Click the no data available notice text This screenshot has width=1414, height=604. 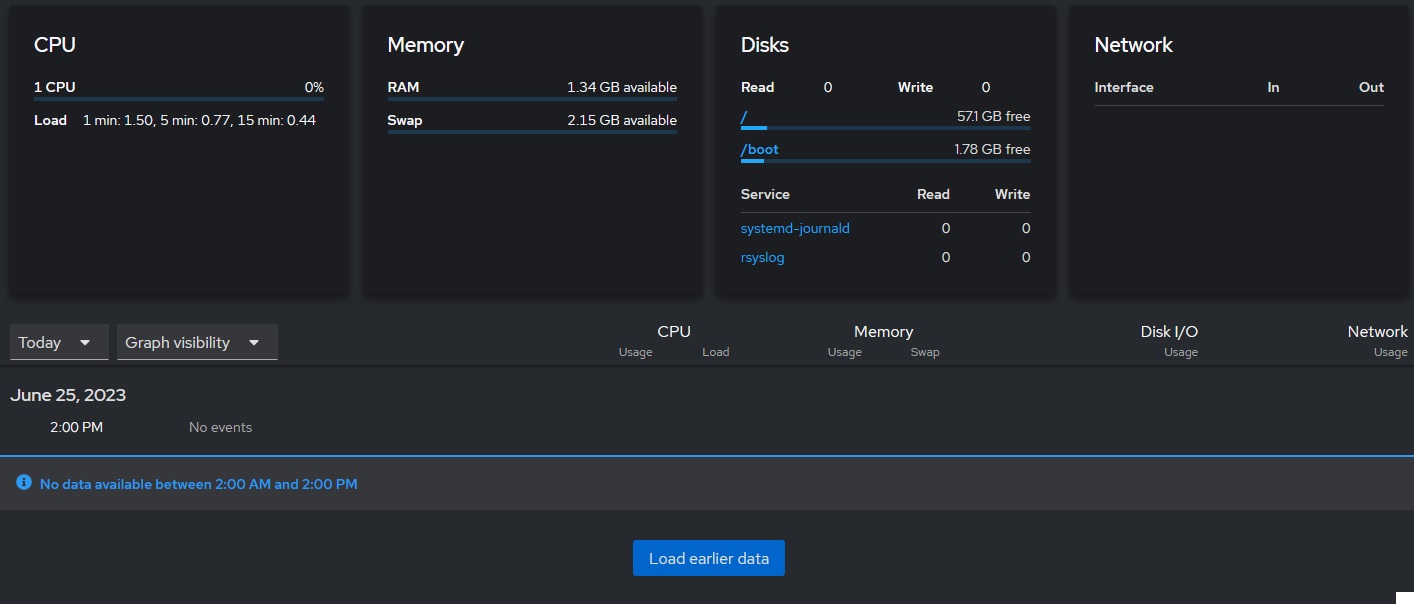click(198, 483)
